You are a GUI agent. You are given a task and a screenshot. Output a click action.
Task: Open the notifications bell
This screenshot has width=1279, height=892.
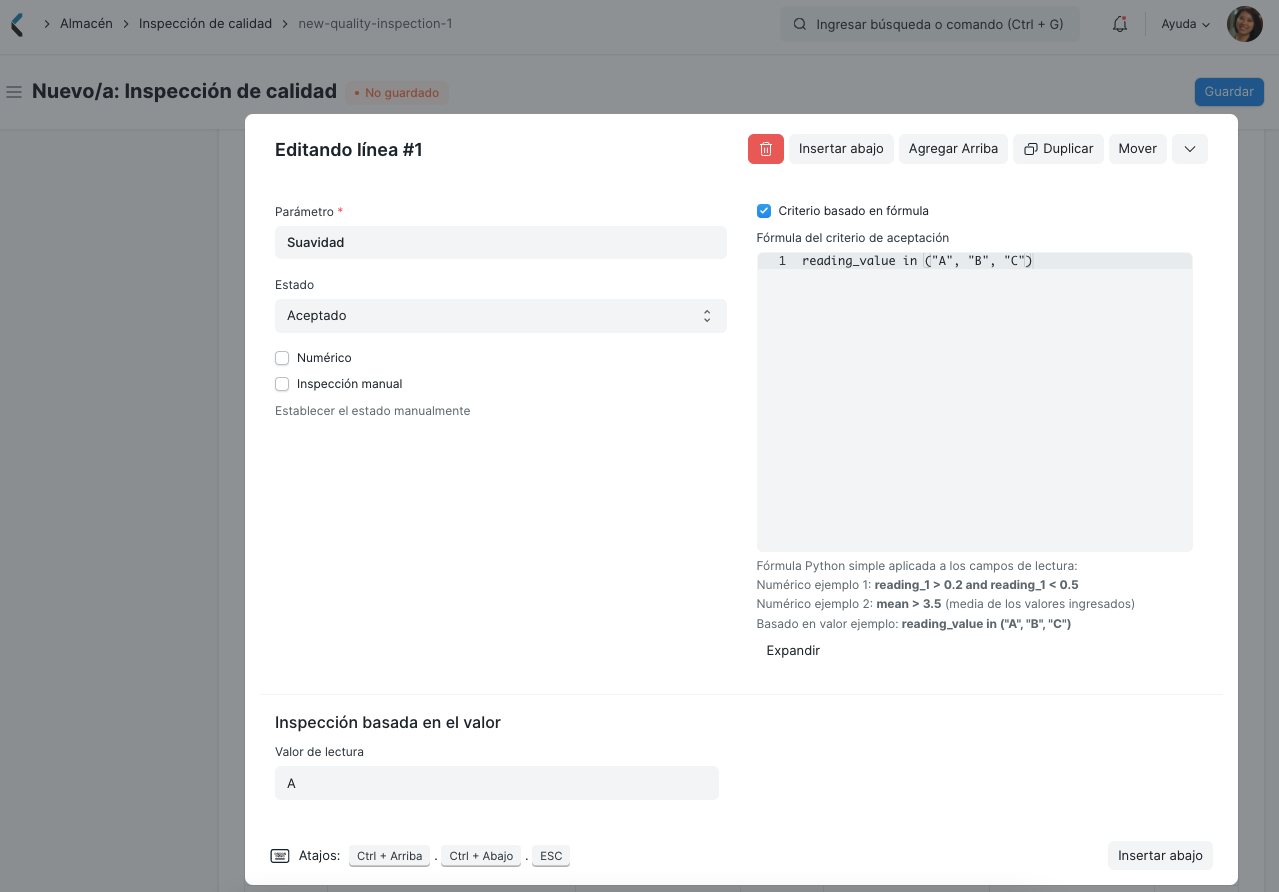coord(1120,24)
